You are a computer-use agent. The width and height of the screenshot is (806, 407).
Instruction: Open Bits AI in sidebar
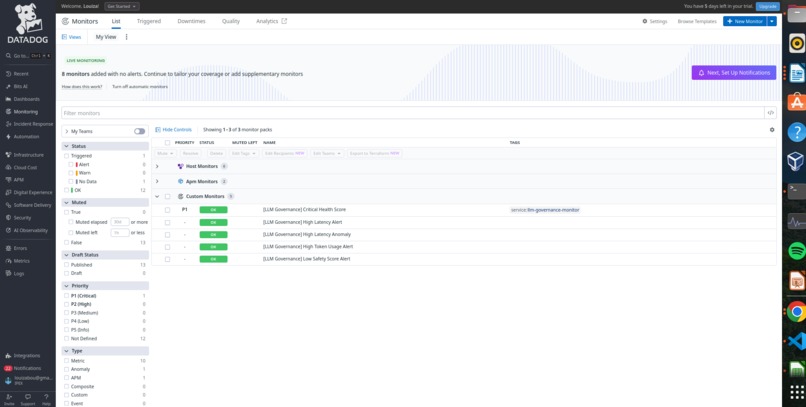click(21, 86)
